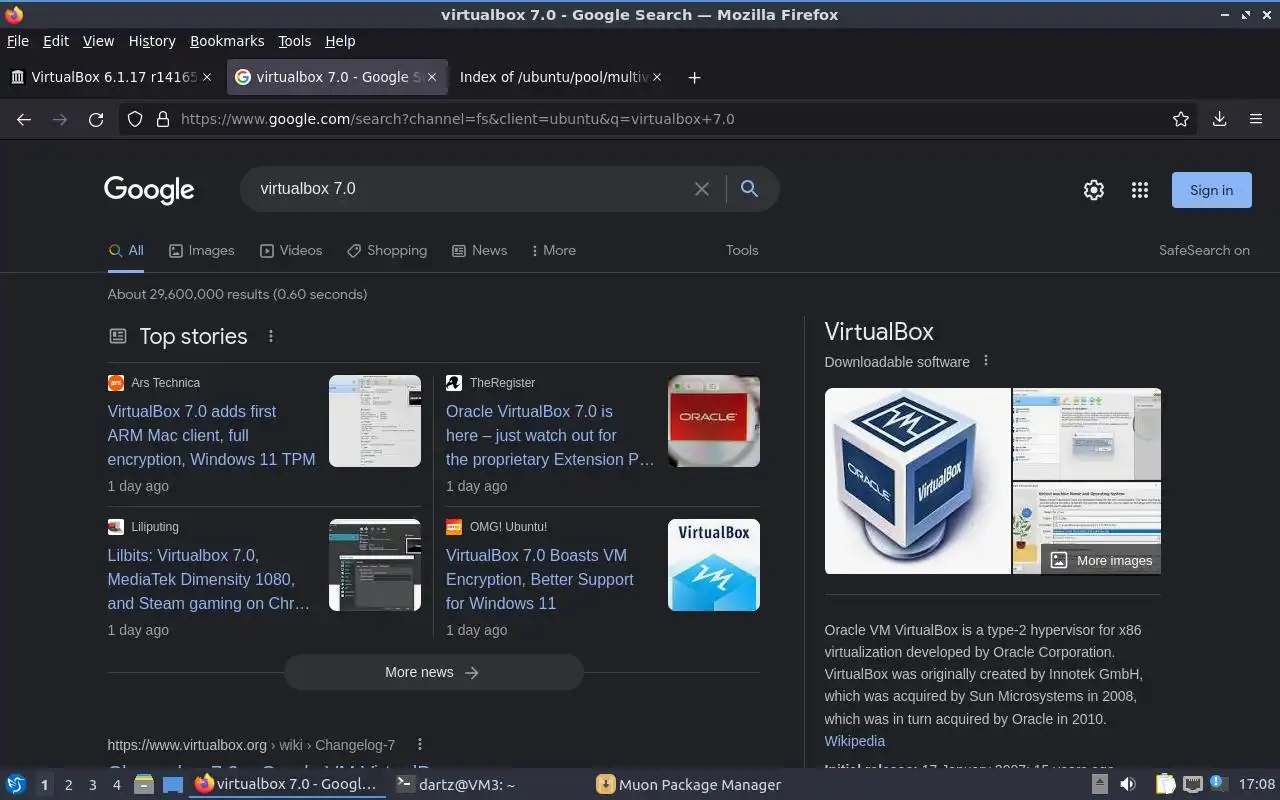Switch to virtual desktop 2 in the pager
Image resolution: width=1280 pixels, height=800 pixels.
[68, 785]
